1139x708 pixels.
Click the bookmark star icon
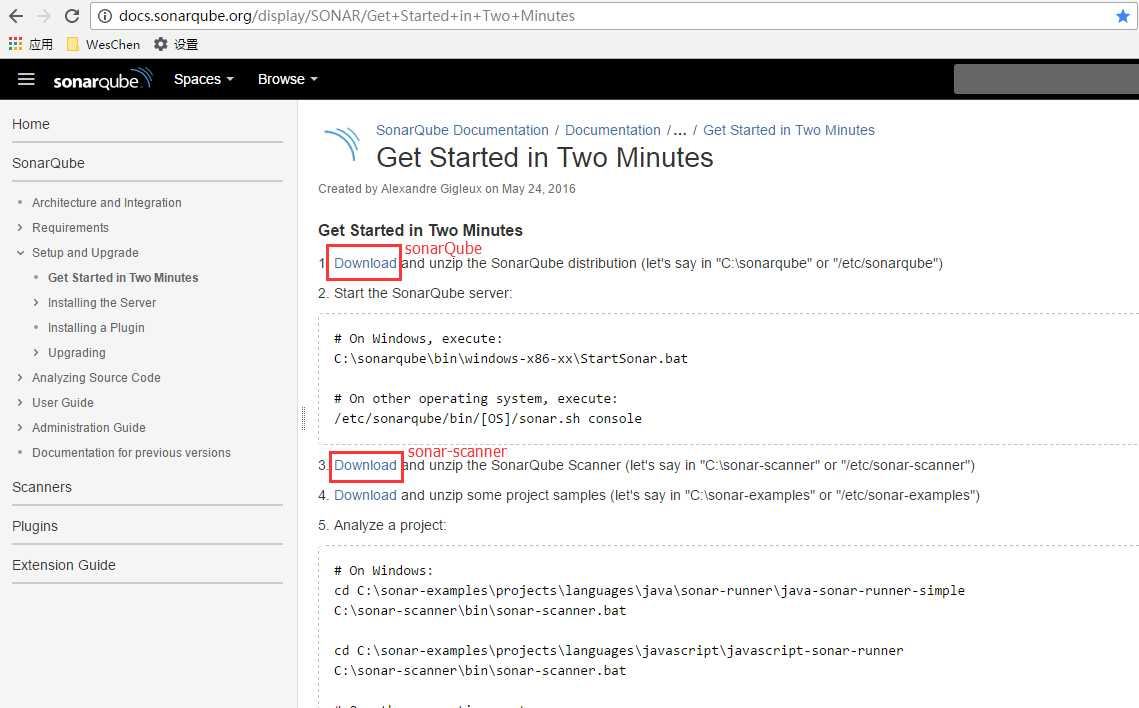pyautogui.click(x=1122, y=16)
